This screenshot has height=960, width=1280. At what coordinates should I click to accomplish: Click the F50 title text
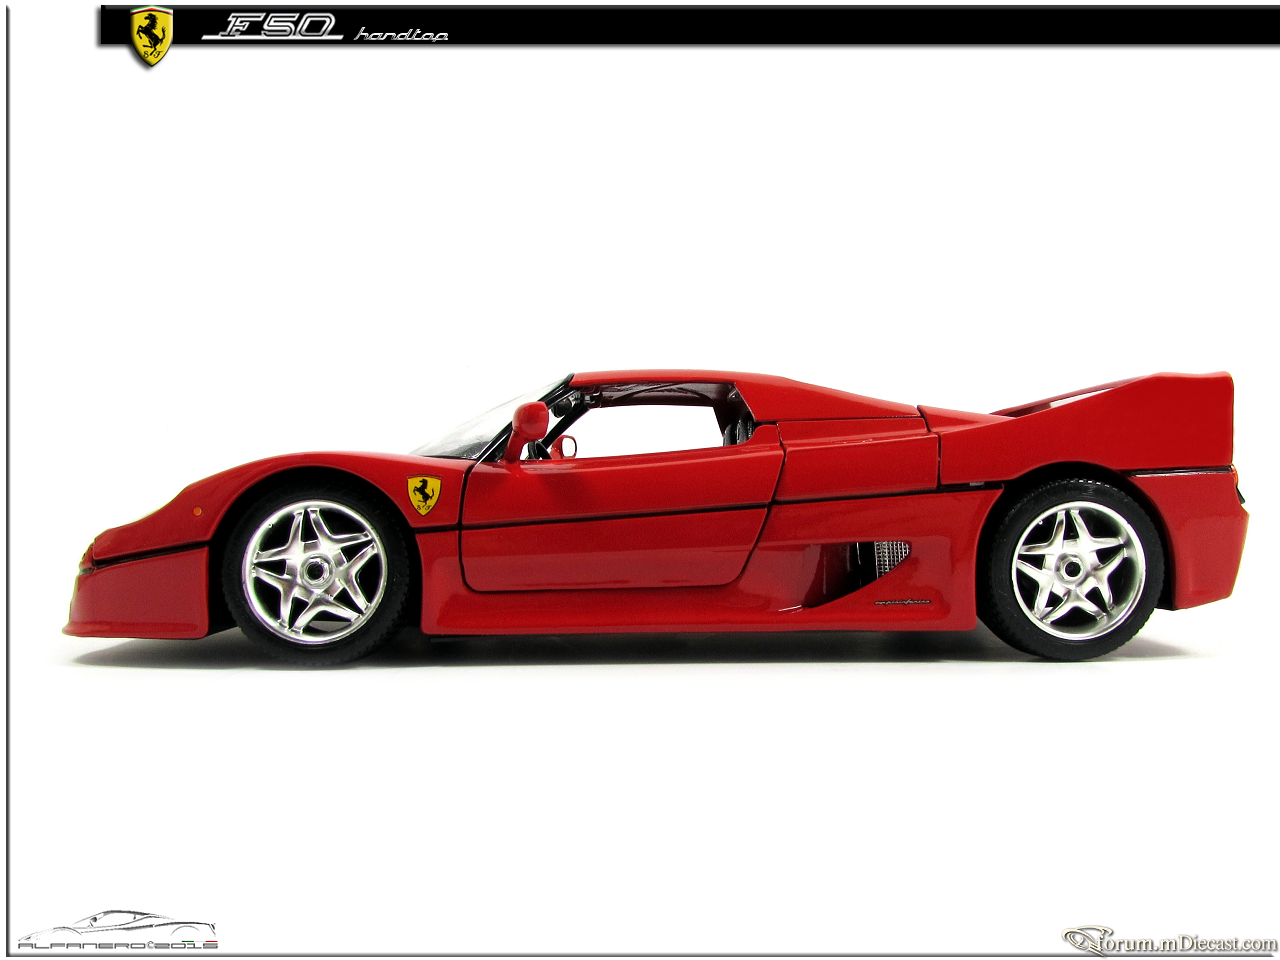coord(271,26)
